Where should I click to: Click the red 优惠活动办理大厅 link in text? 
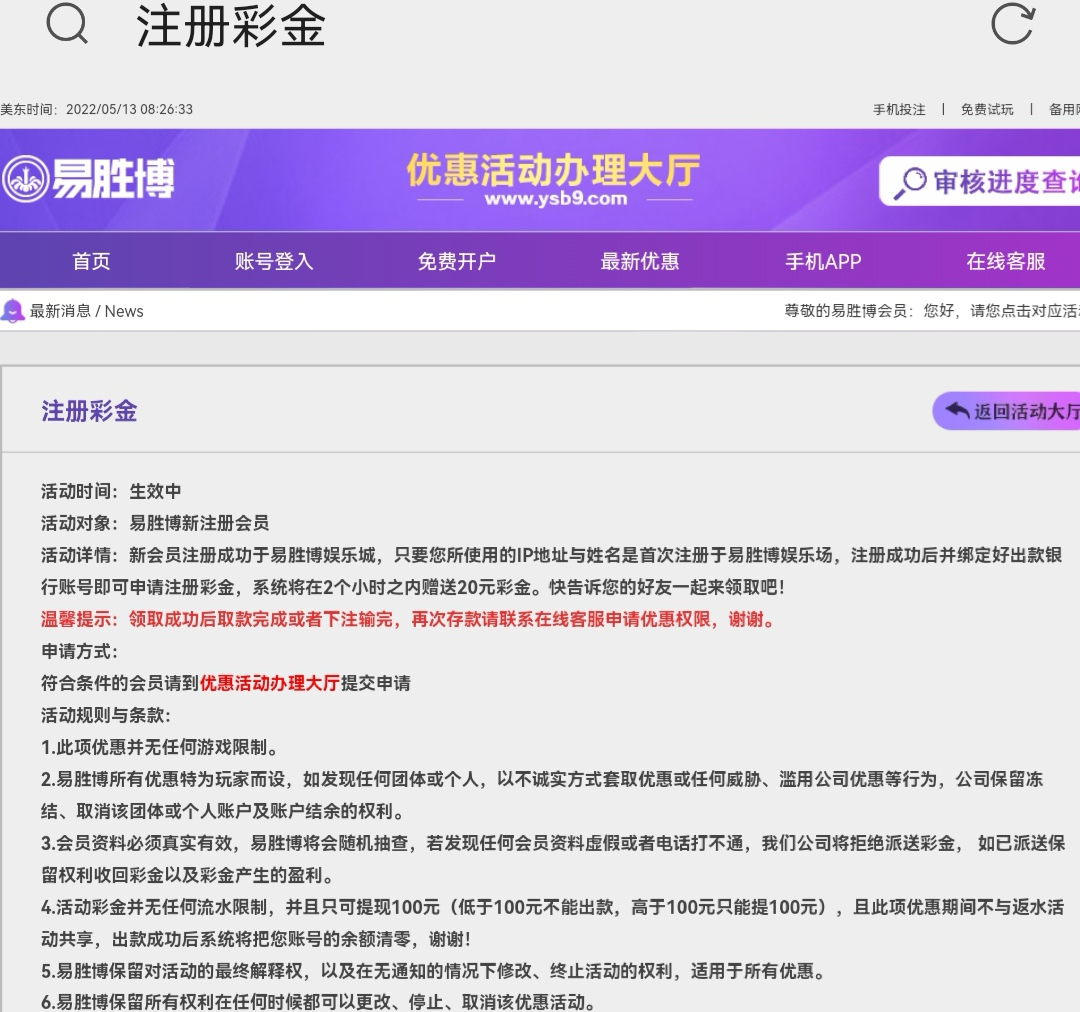pos(270,684)
